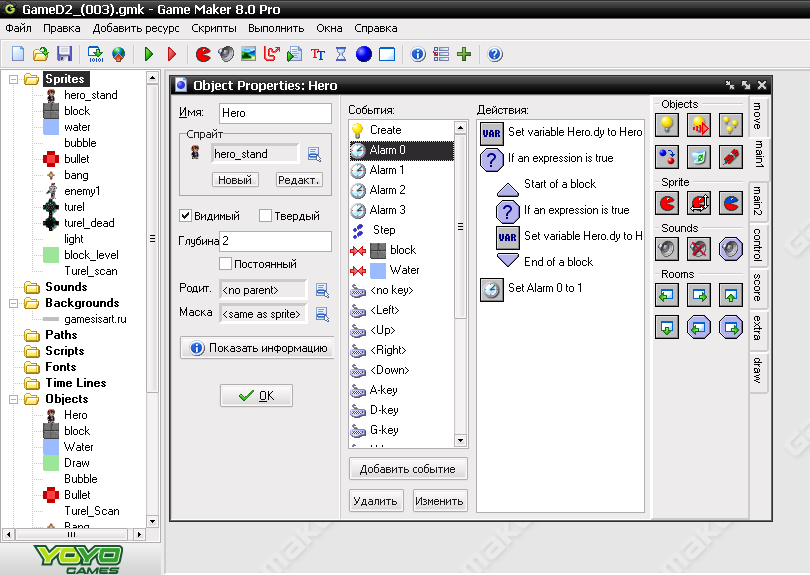Image resolution: width=810 pixels, height=575 pixels.
Task: Pick the Play Sound speaker action
Action: pos(667,249)
